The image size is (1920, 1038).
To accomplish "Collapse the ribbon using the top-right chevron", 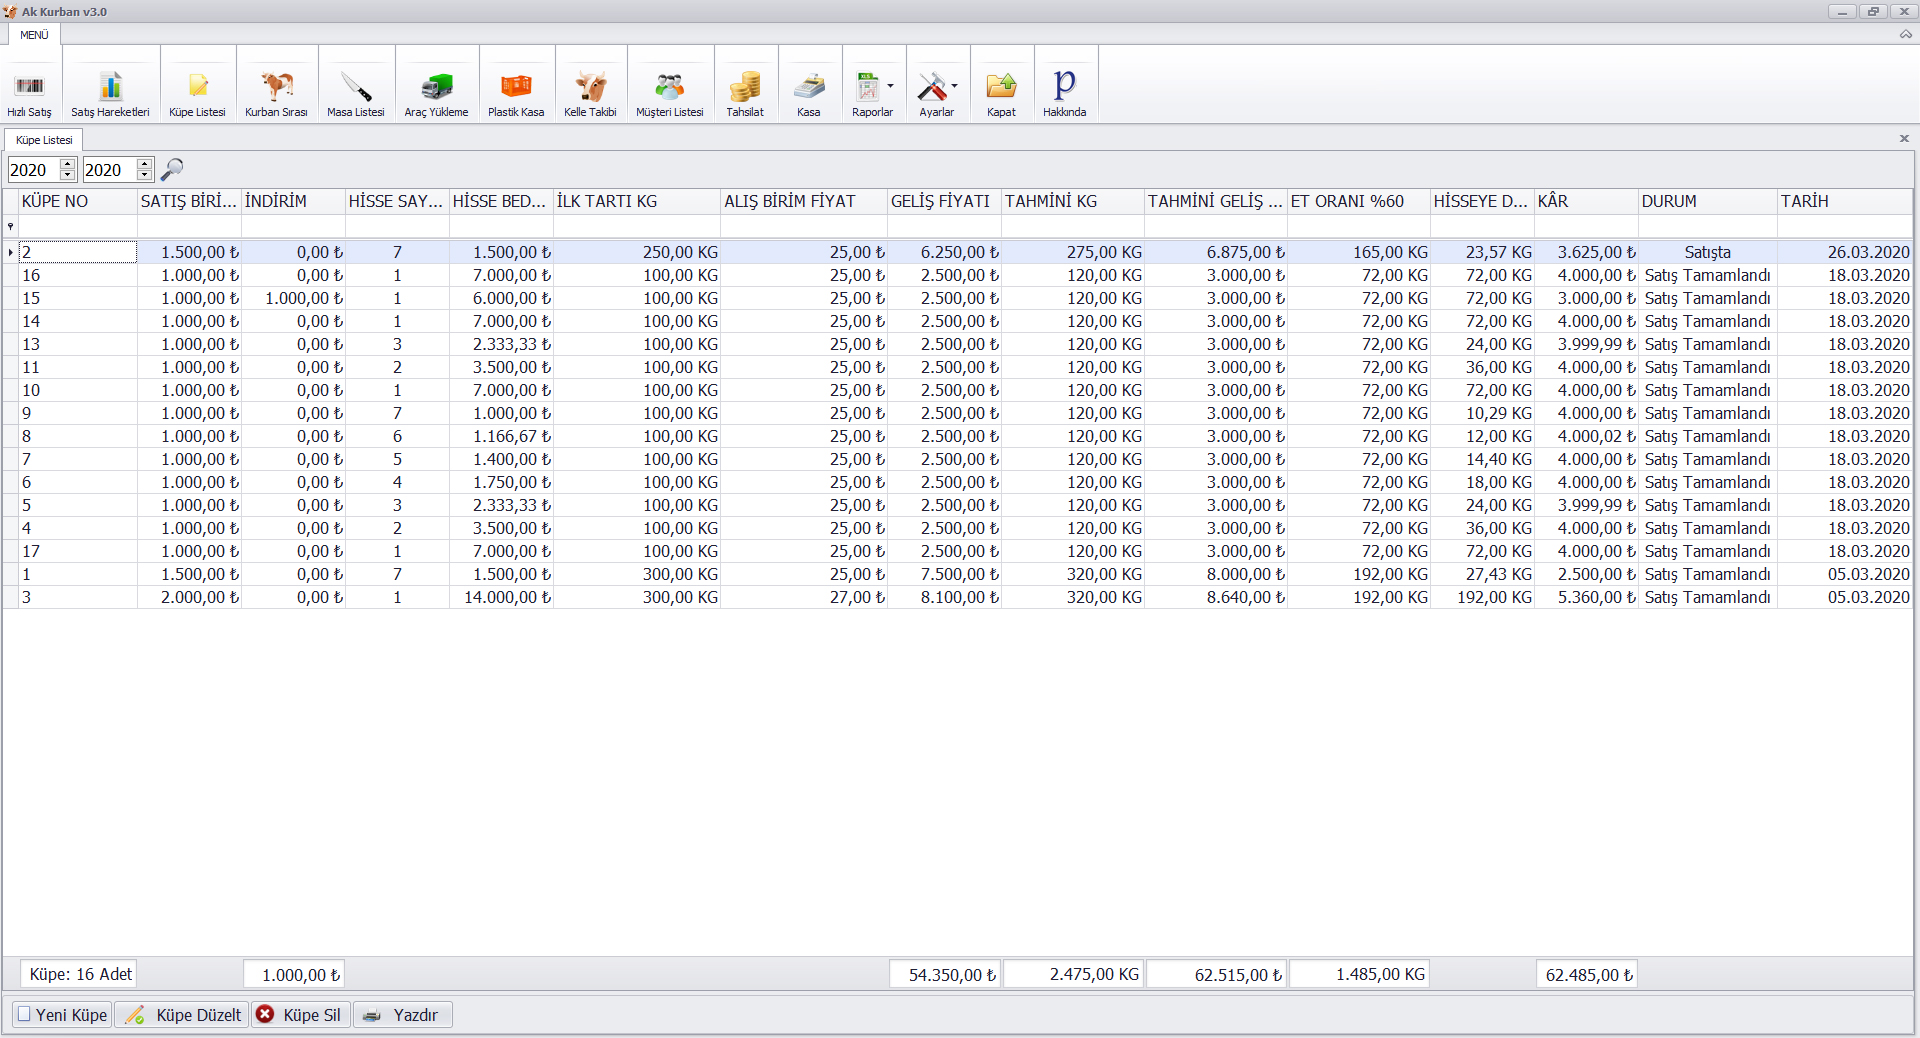I will pos(1905,34).
